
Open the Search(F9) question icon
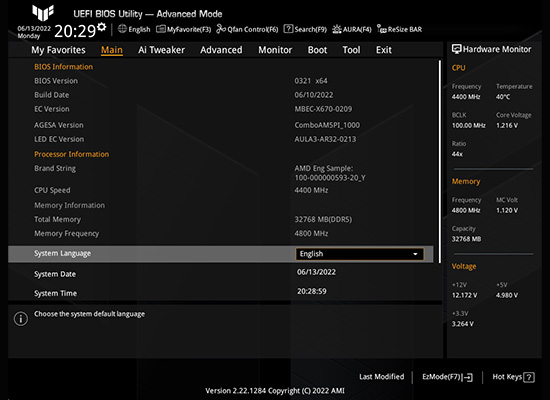click(288, 29)
